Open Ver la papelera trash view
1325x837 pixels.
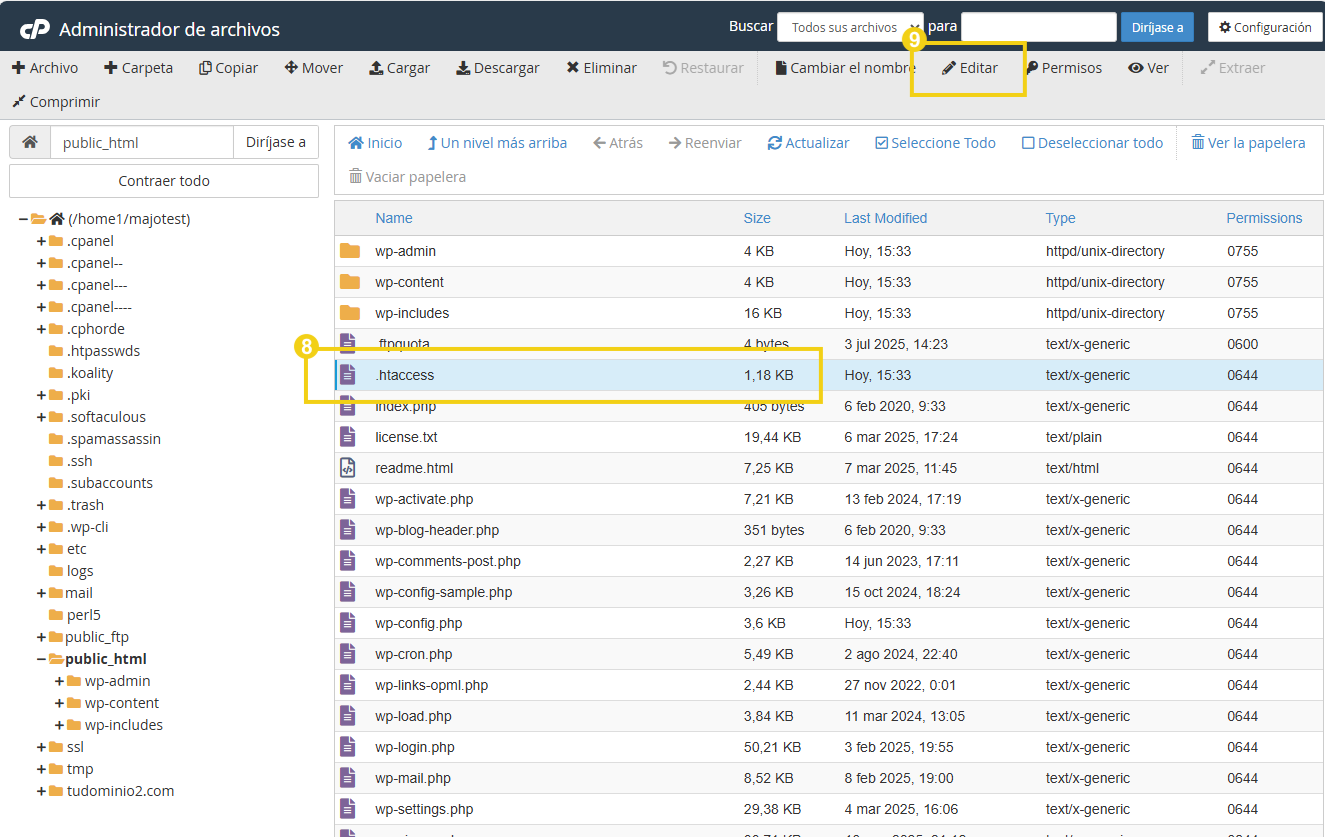pyautogui.click(x=1248, y=143)
